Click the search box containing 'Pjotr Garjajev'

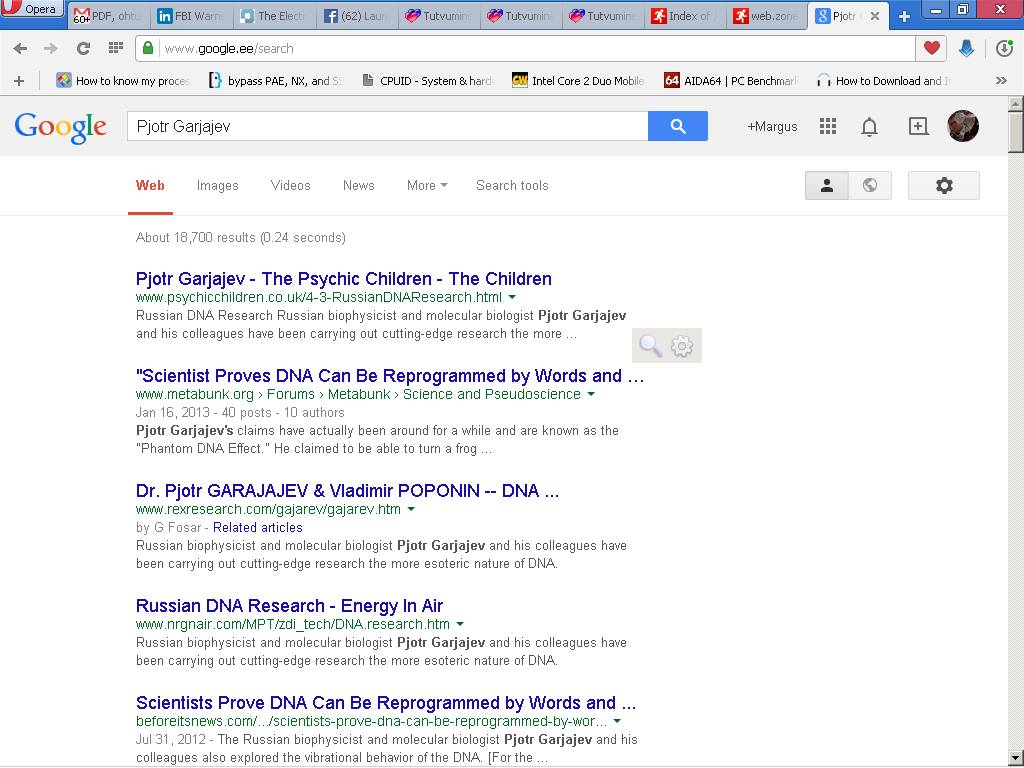pos(387,126)
